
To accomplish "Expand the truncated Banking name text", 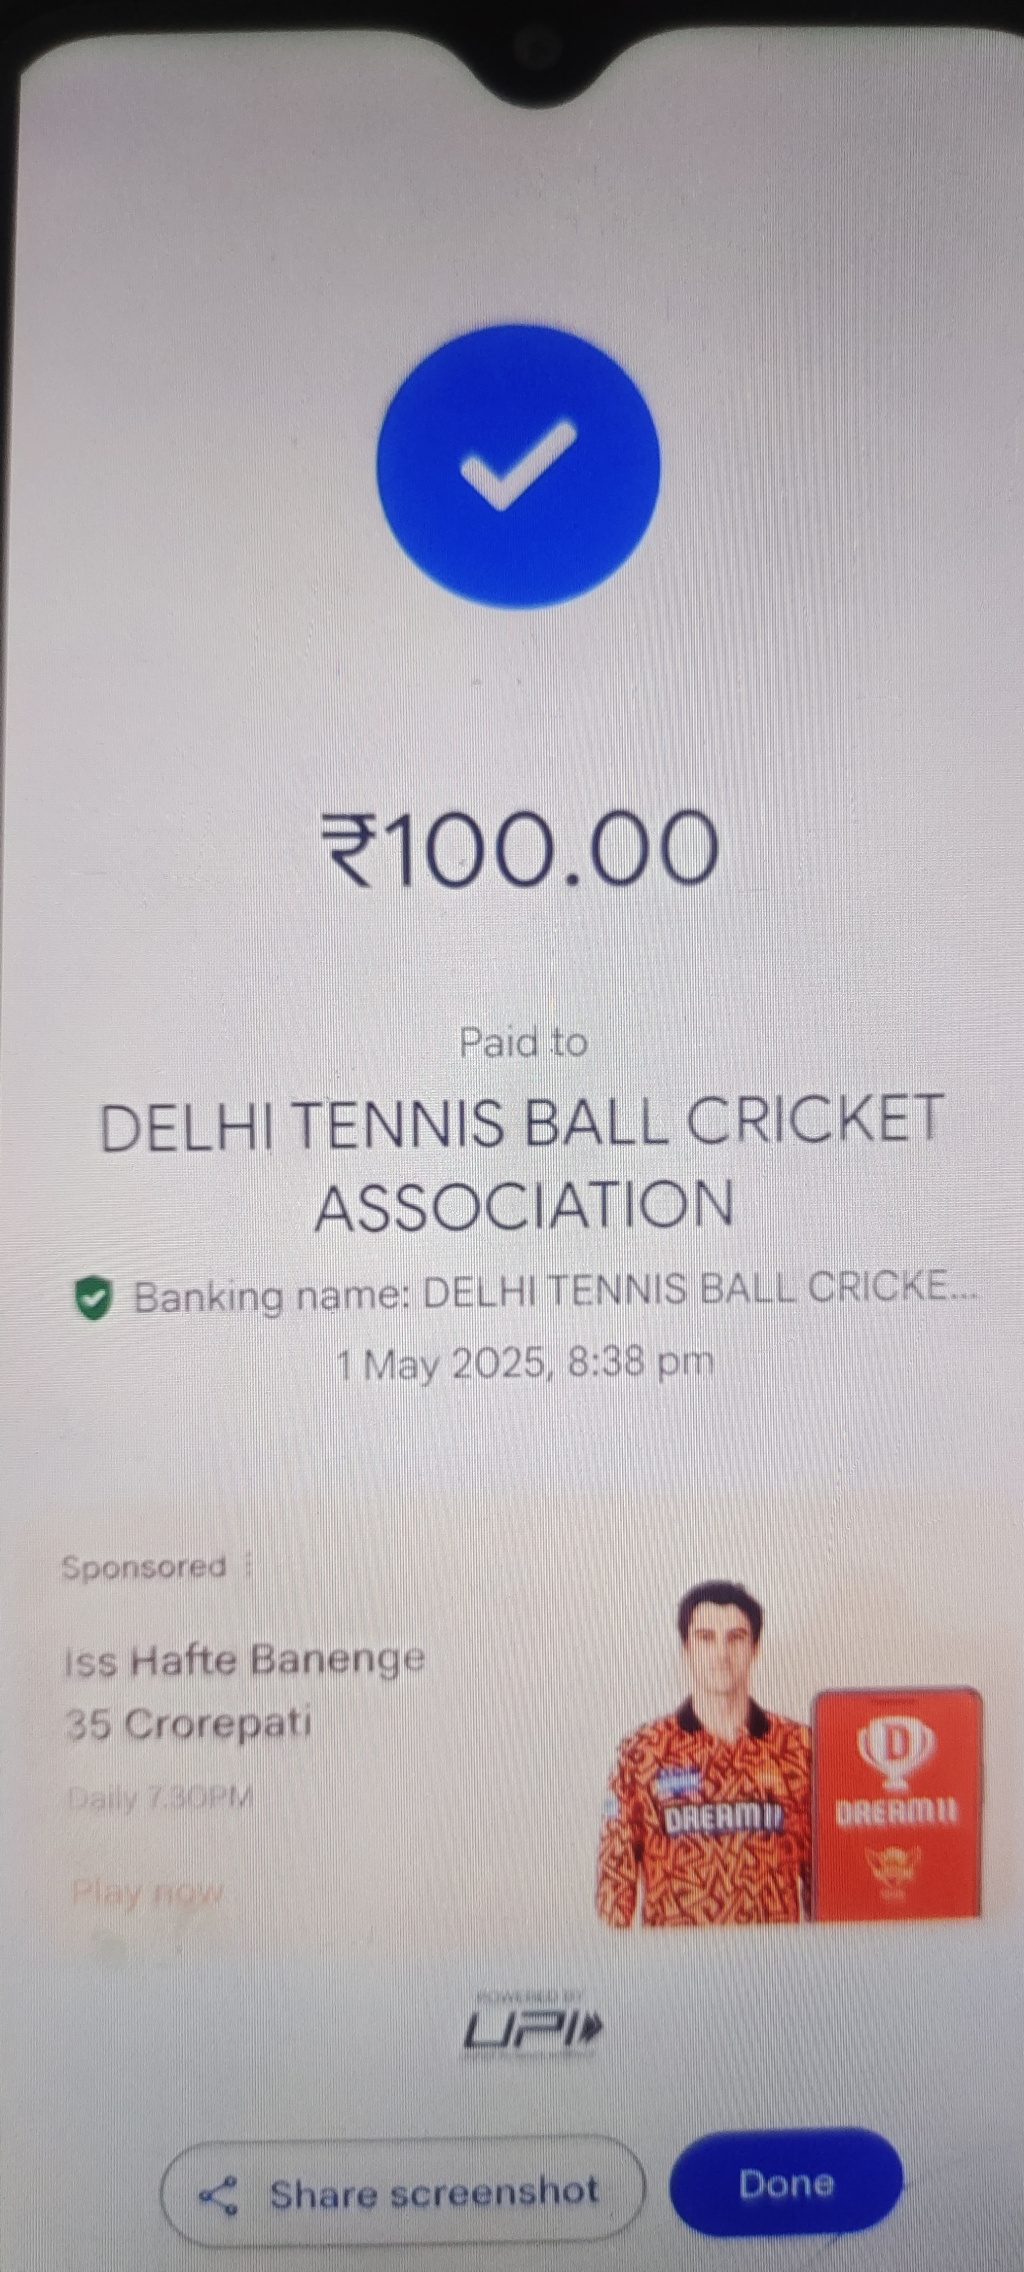I will 556,1296.
